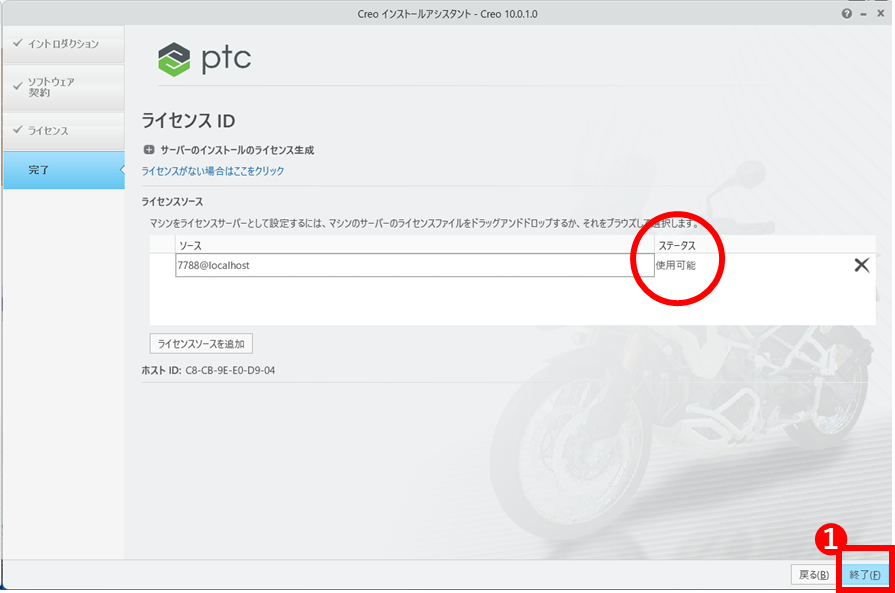Click the ステータス column header
Screen dimensions: 895x593
pos(676,245)
